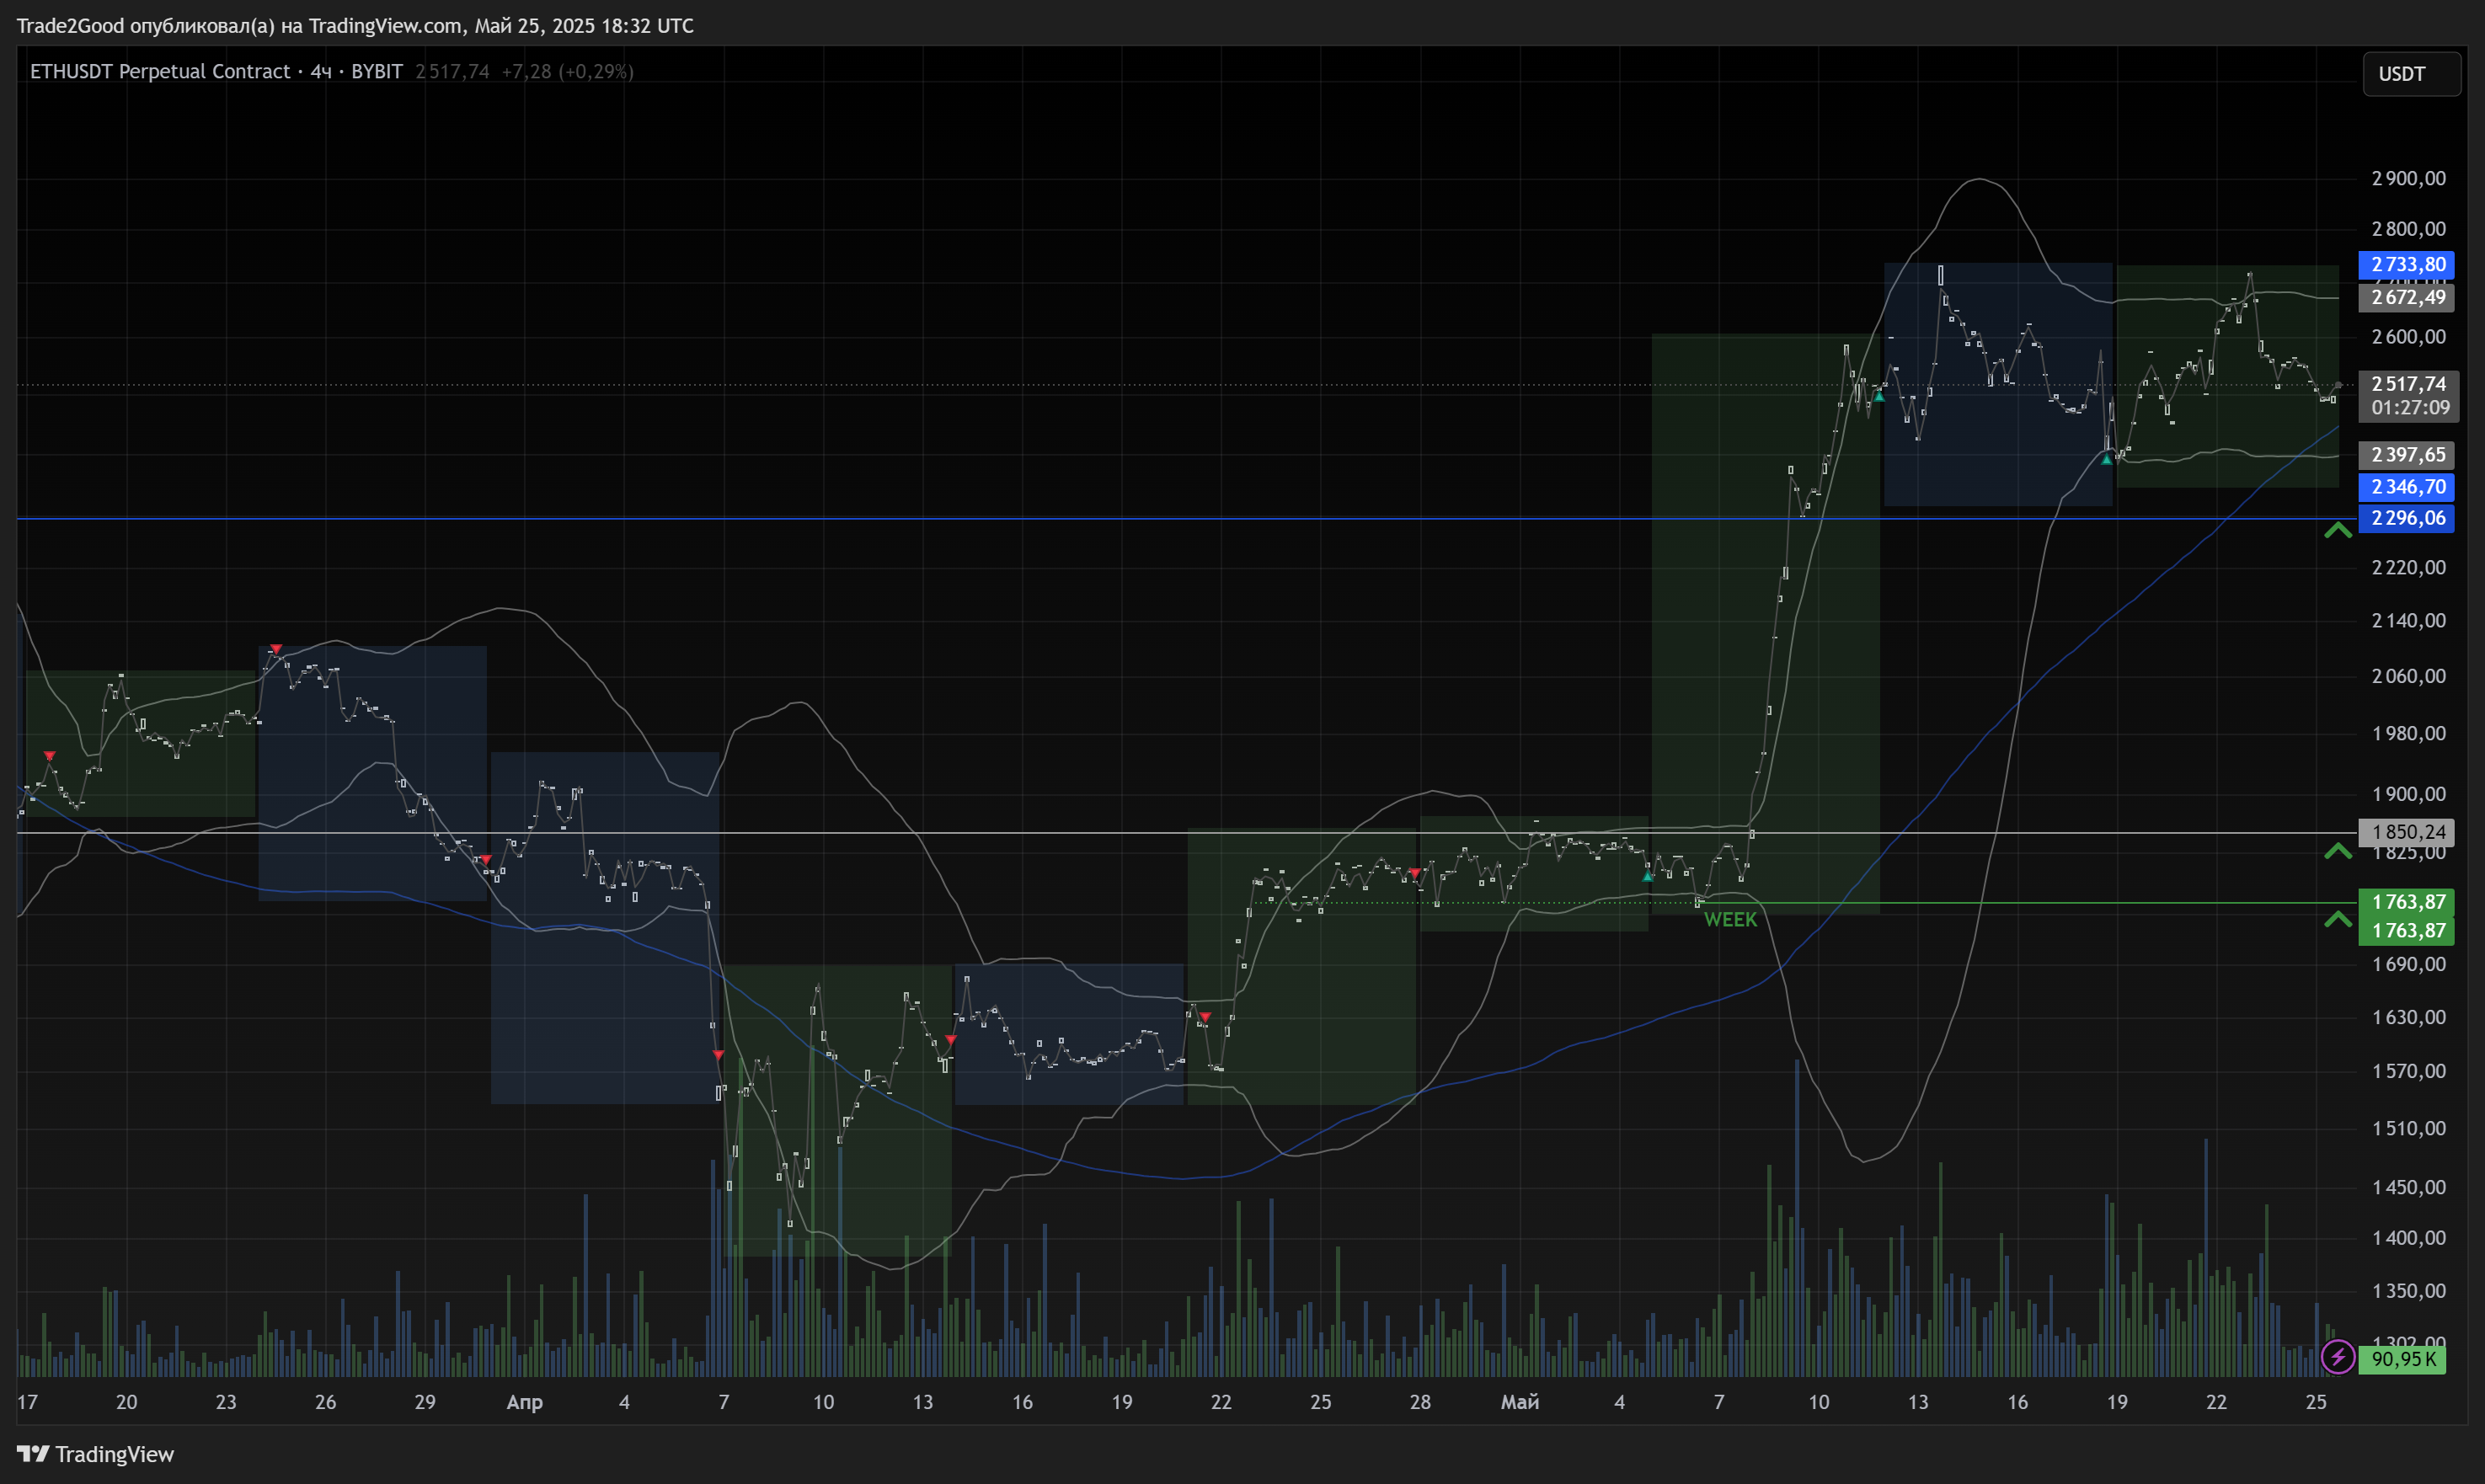
Task: Click the green WEEK label on chart
Action: (1730, 920)
